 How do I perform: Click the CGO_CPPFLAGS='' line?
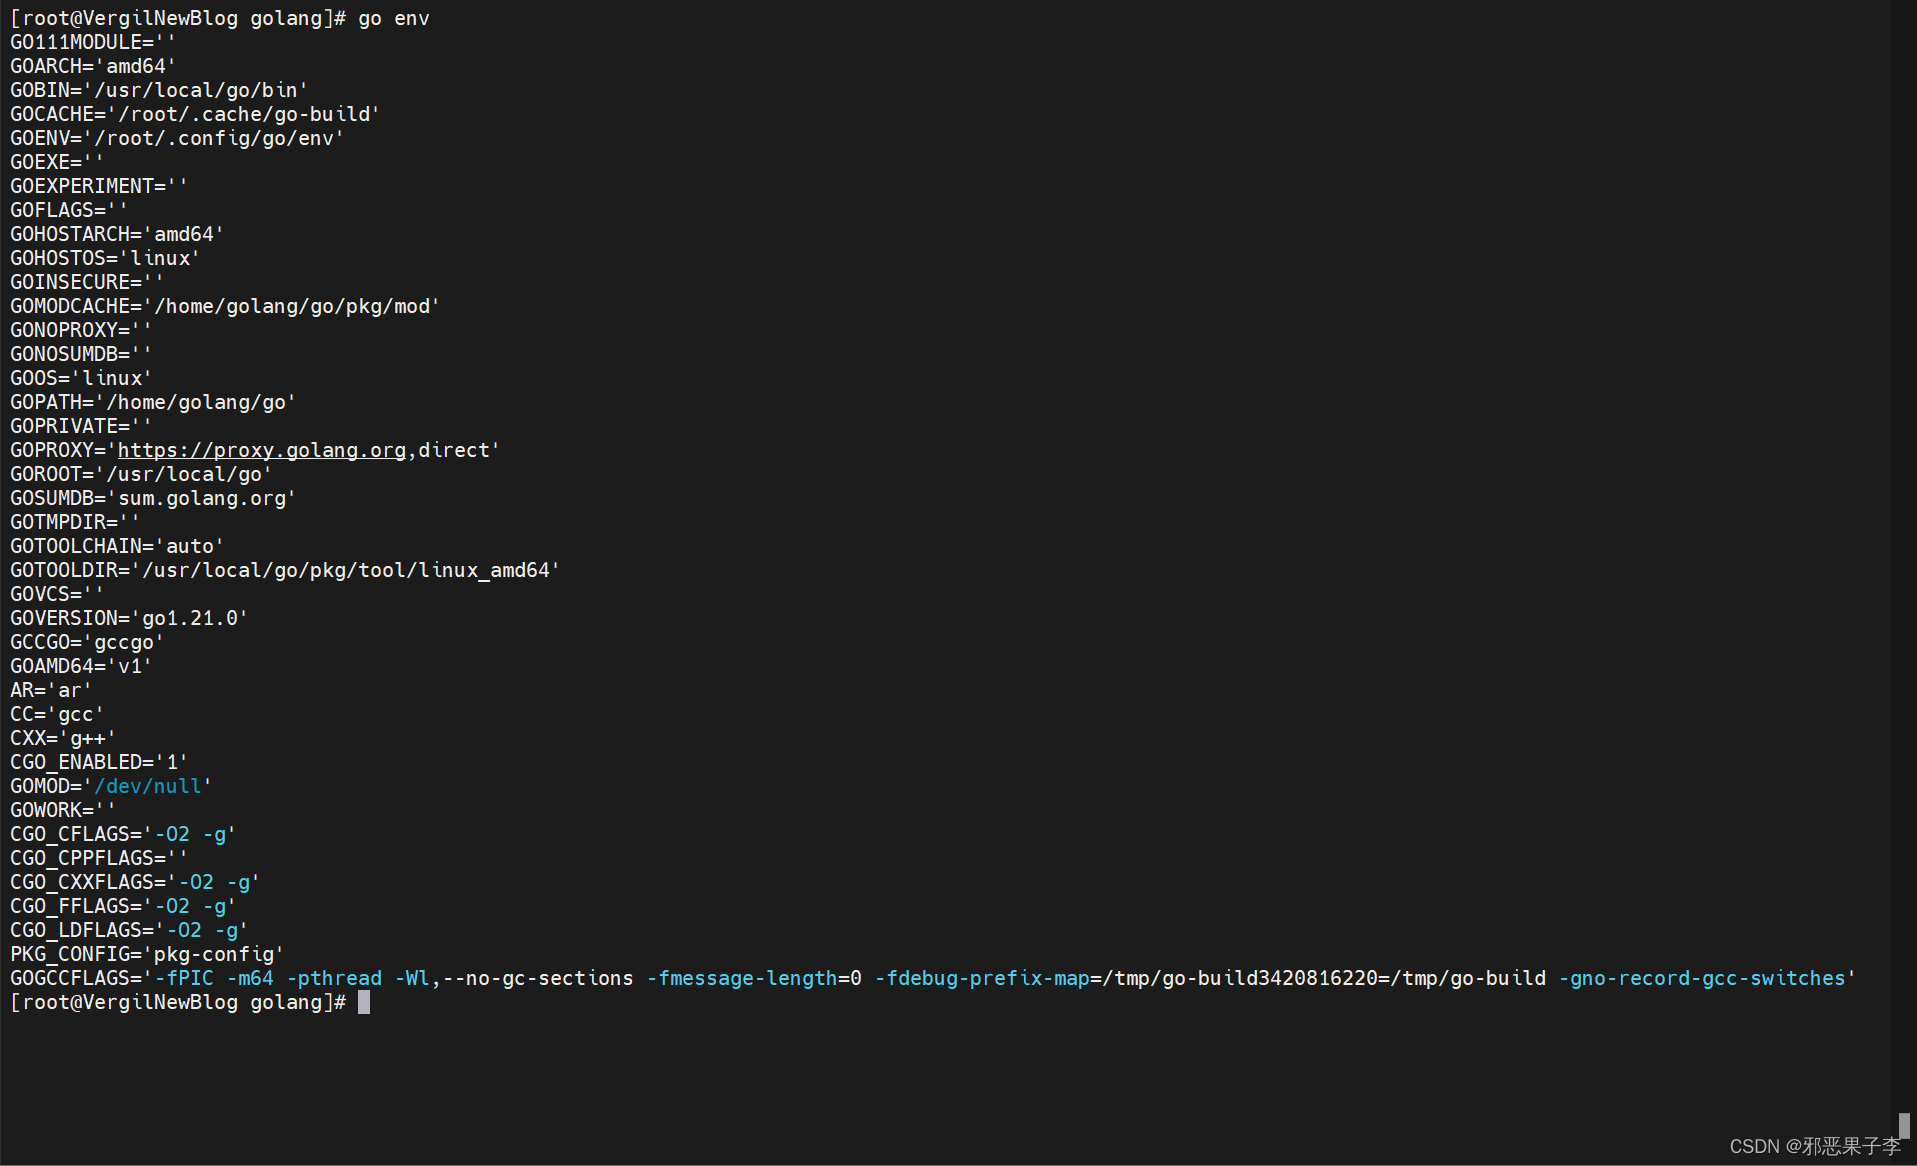point(99,858)
